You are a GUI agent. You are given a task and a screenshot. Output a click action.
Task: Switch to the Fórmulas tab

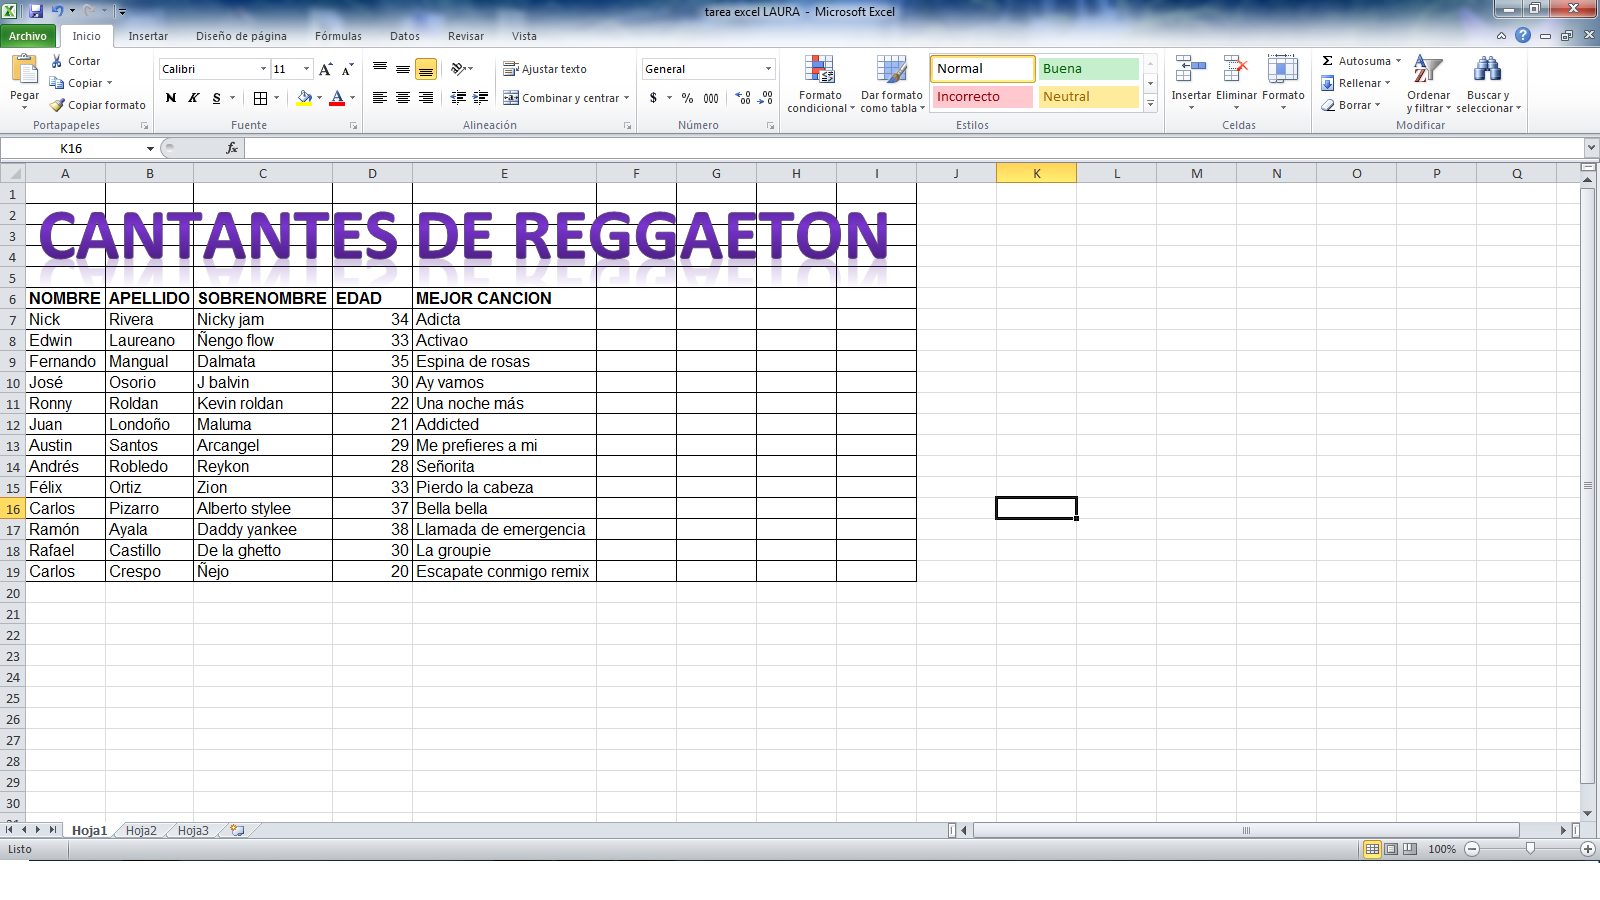tap(338, 36)
